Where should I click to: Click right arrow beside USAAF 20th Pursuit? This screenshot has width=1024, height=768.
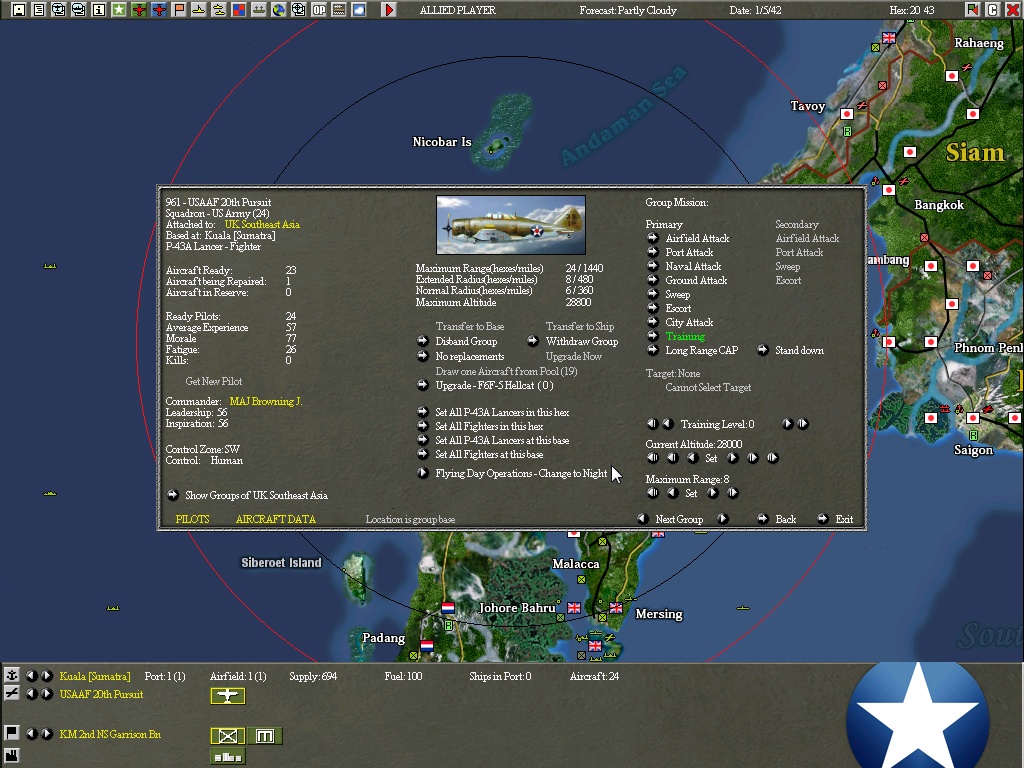click(47, 694)
